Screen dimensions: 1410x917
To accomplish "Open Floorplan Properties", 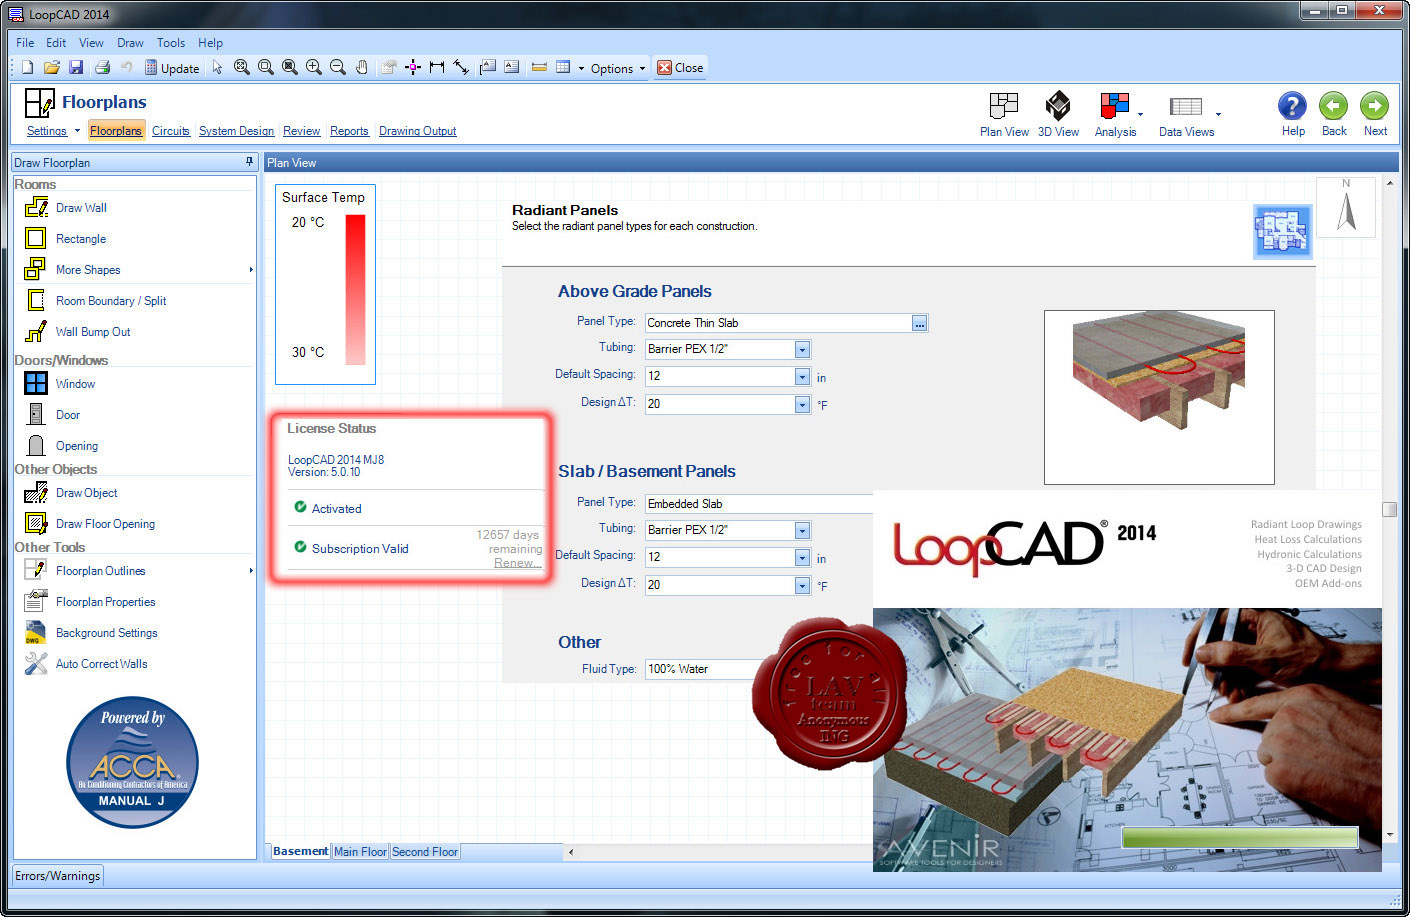I will click(x=105, y=602).
